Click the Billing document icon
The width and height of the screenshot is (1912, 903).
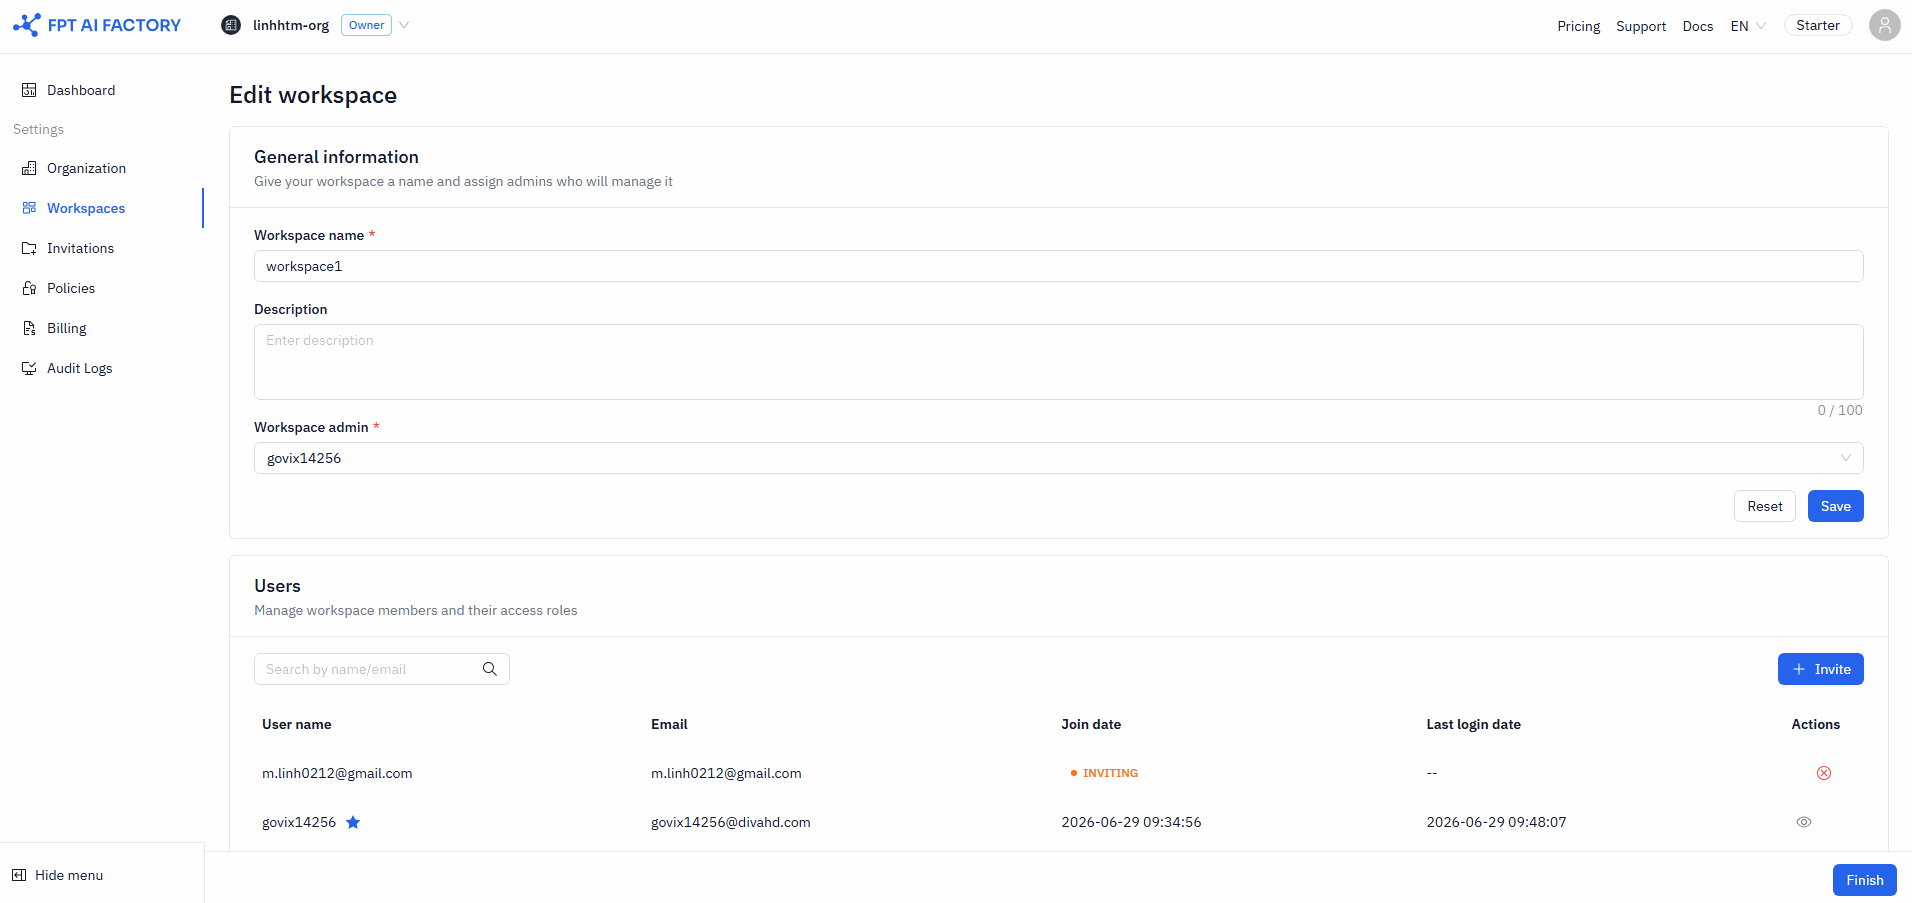click(x=29, y=328)
